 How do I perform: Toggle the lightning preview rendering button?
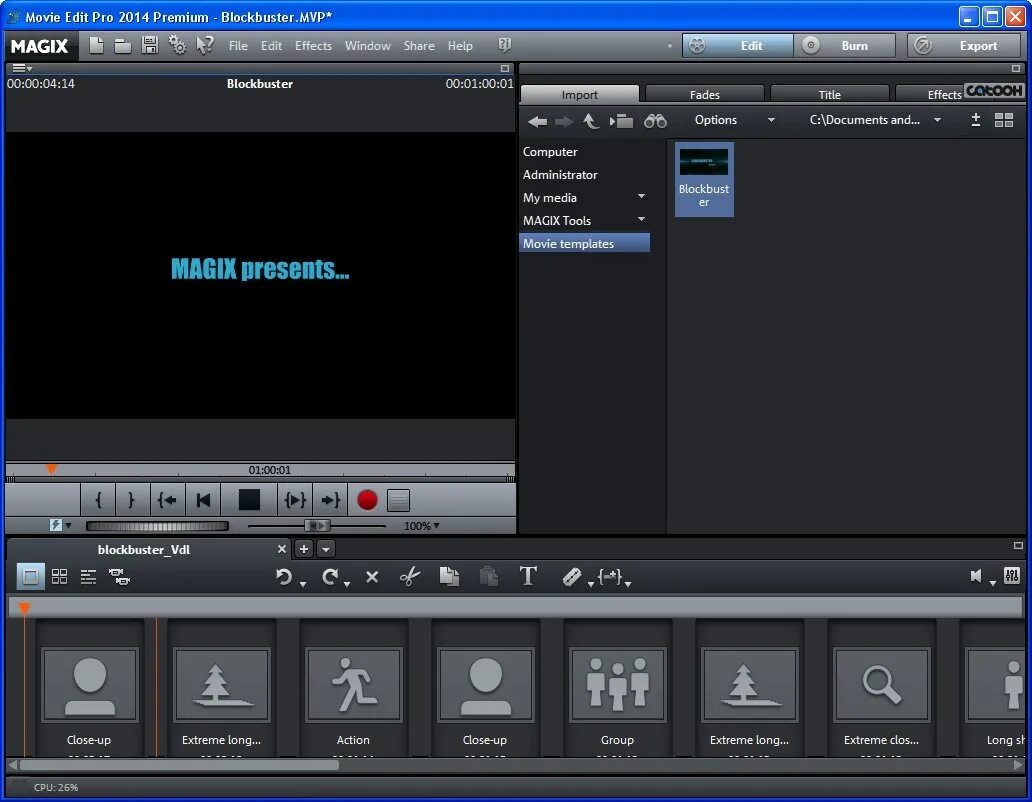(56, 525)
